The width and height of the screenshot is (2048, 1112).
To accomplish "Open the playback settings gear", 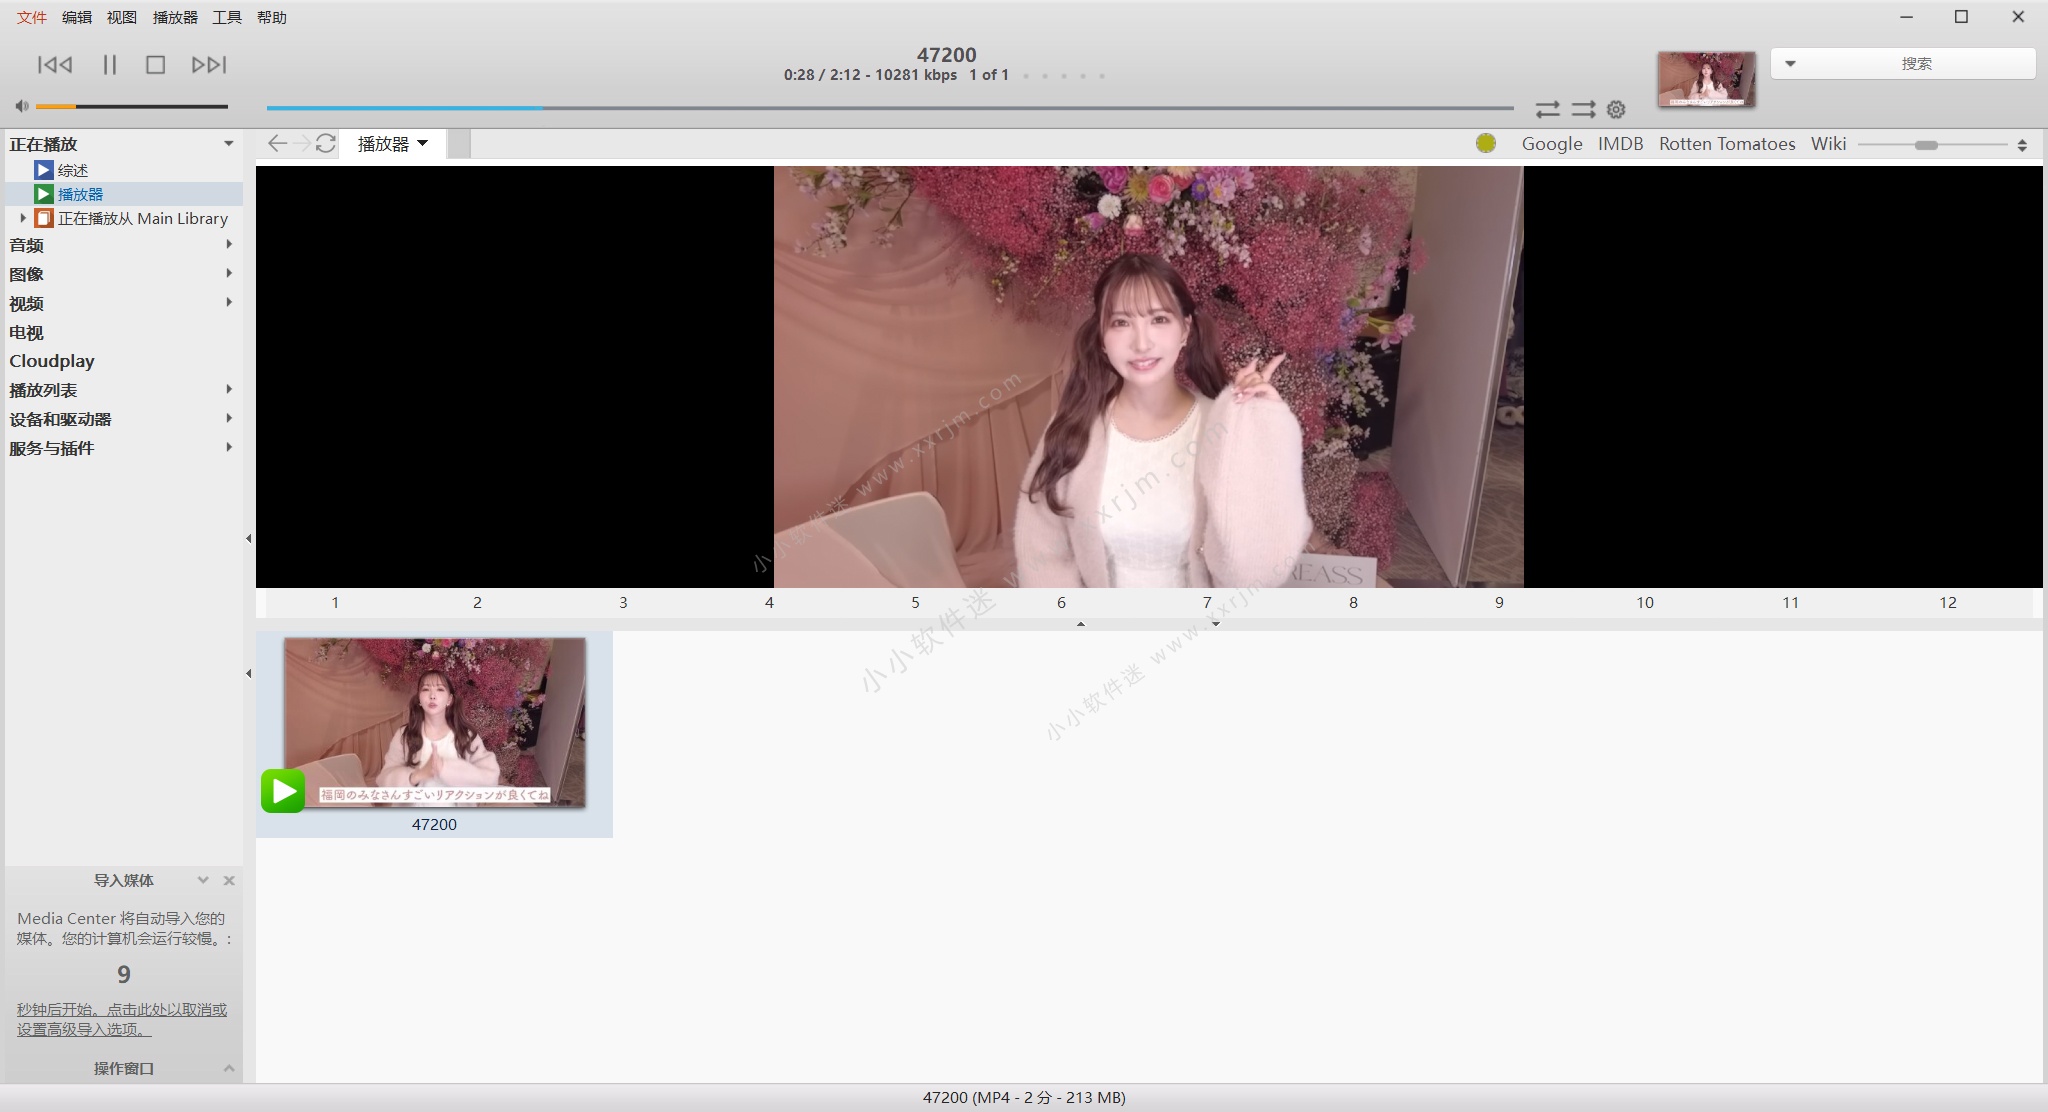I will pos(1615,109).
